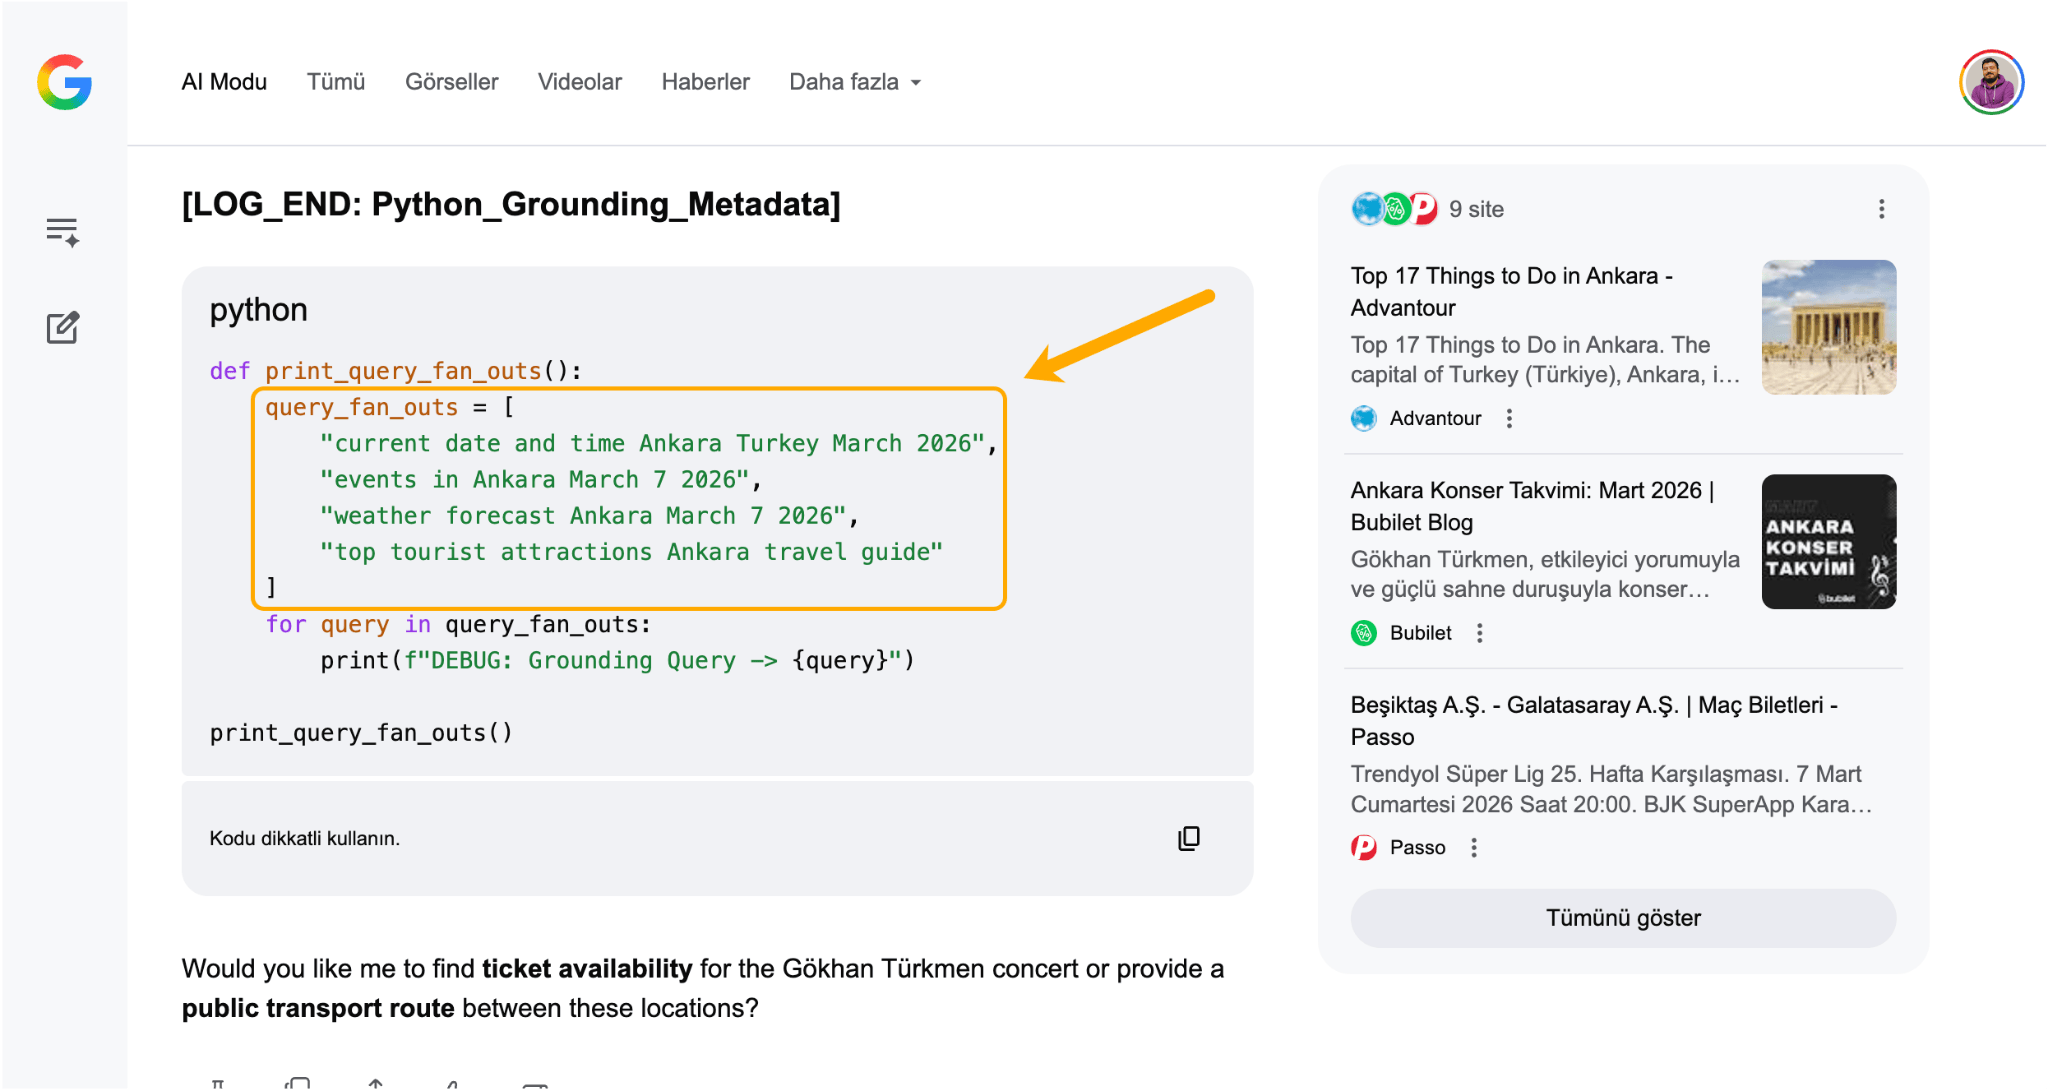This screenshot has height=1091, width=2048.
Task: Click the Google logo
Action: [x=64, y=82]
